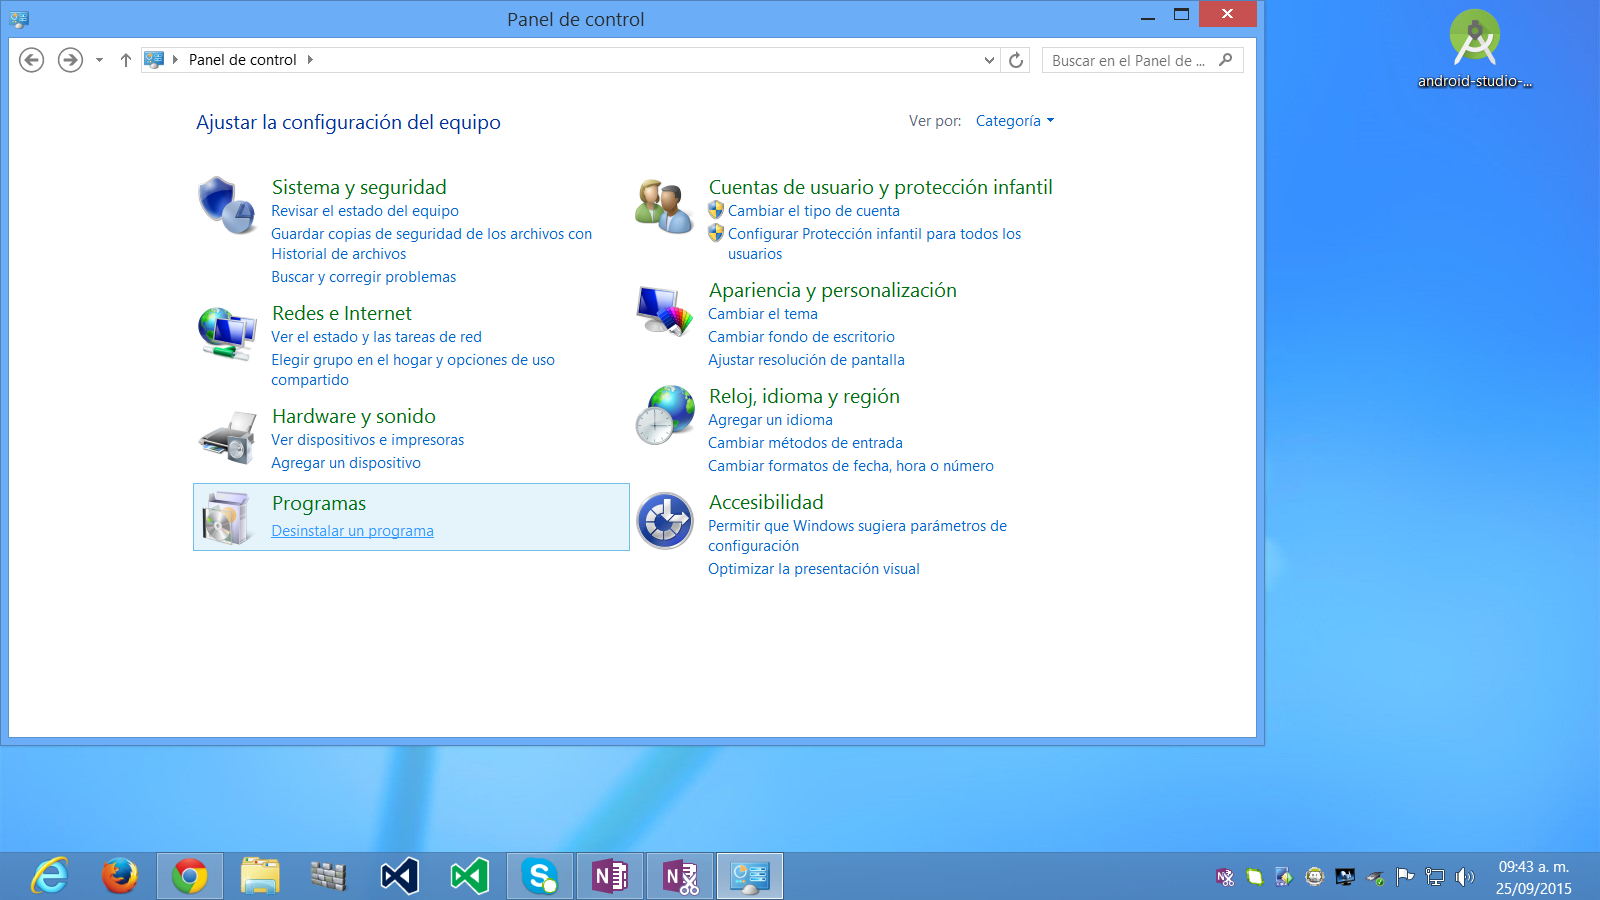1600x900 pixels.
Task: Click Cambiar el tipo de cuenta
Action: [814, 211]
